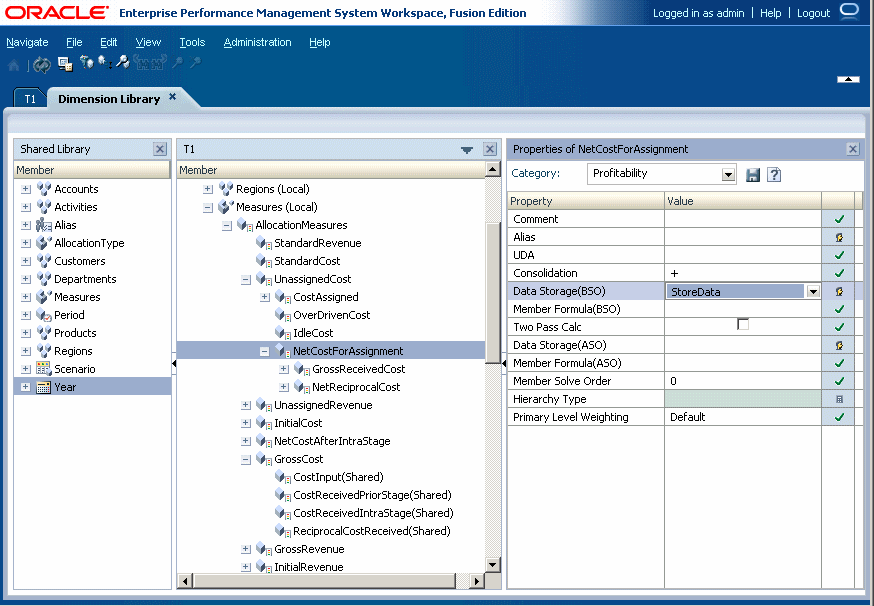The image size is (874, 606).
Task: Open the Tools menu
Action: coord(192,42)
